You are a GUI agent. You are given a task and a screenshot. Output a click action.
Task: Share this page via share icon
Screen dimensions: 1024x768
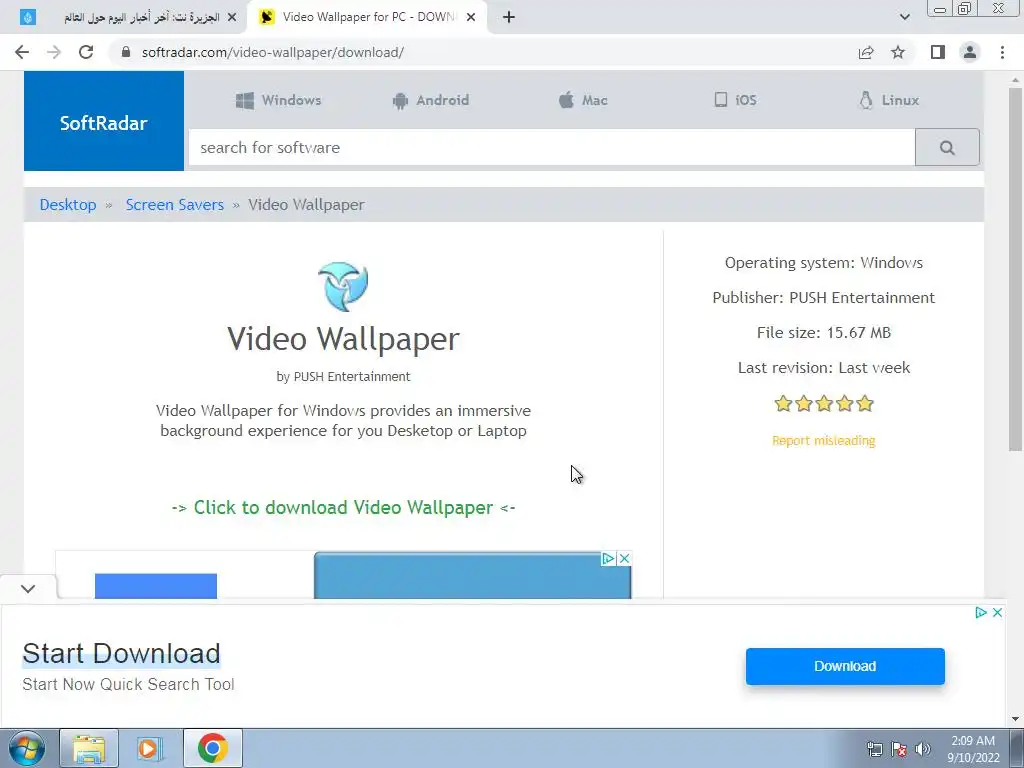click(866, 52)
